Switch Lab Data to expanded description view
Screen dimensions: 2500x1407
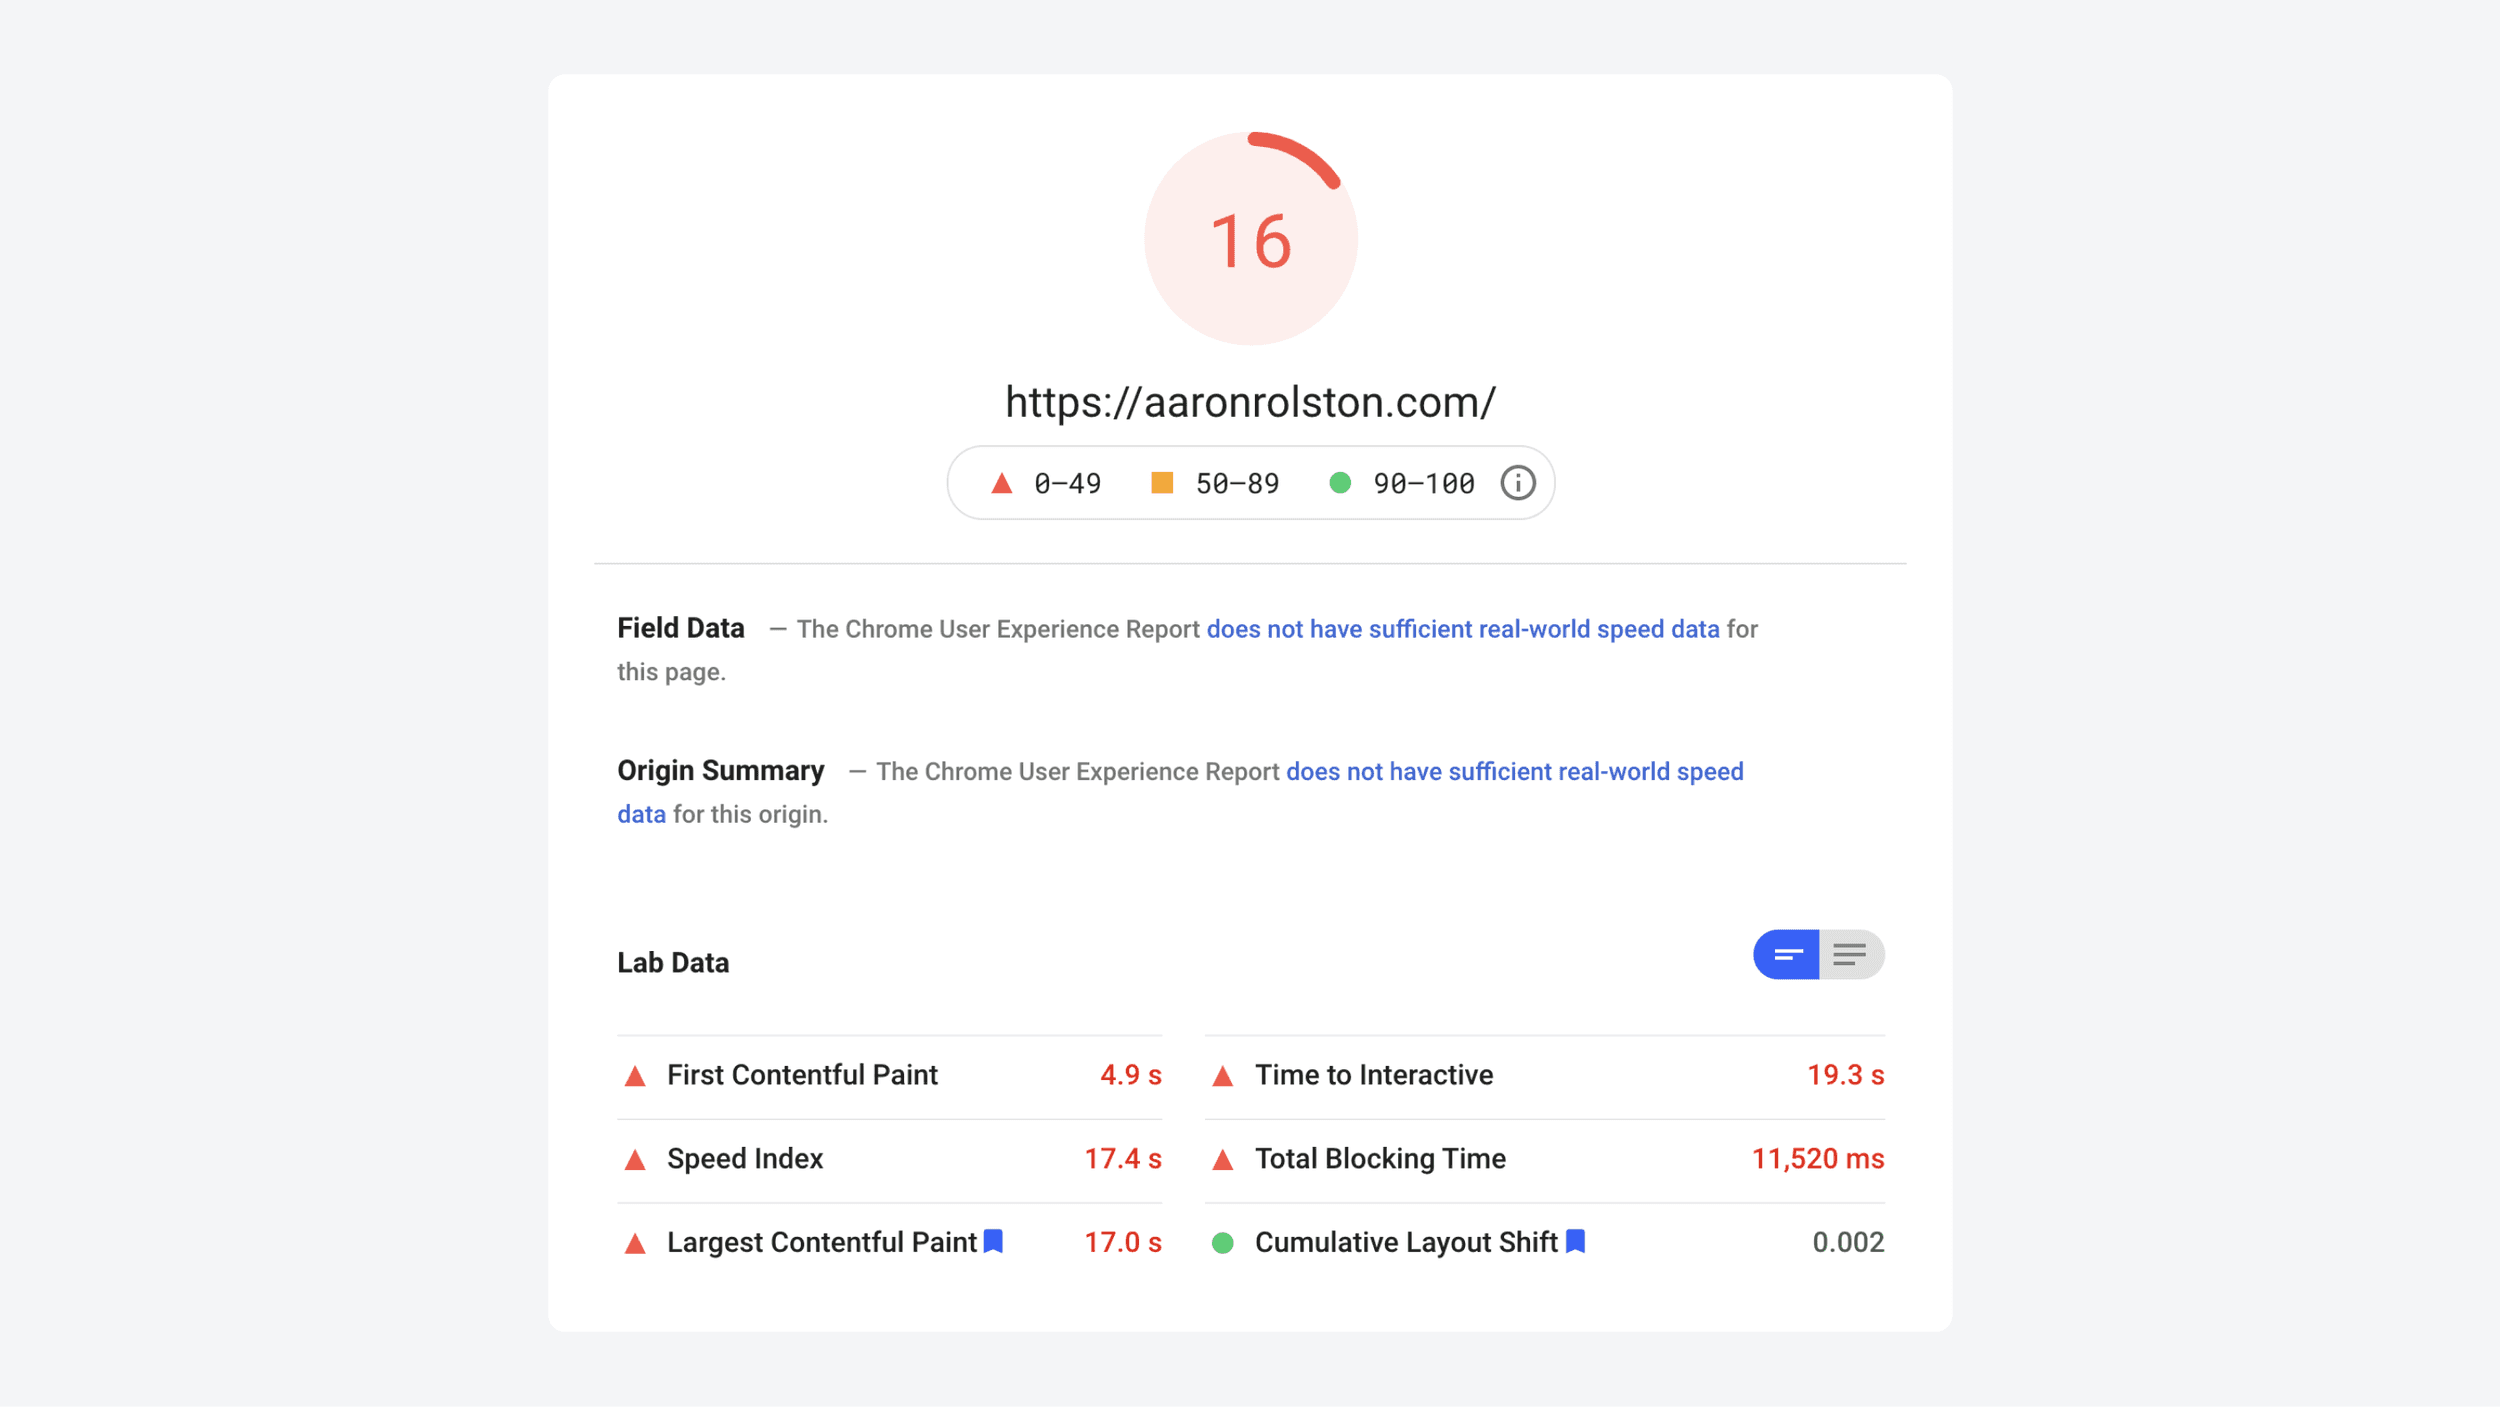pos(1850,955)
